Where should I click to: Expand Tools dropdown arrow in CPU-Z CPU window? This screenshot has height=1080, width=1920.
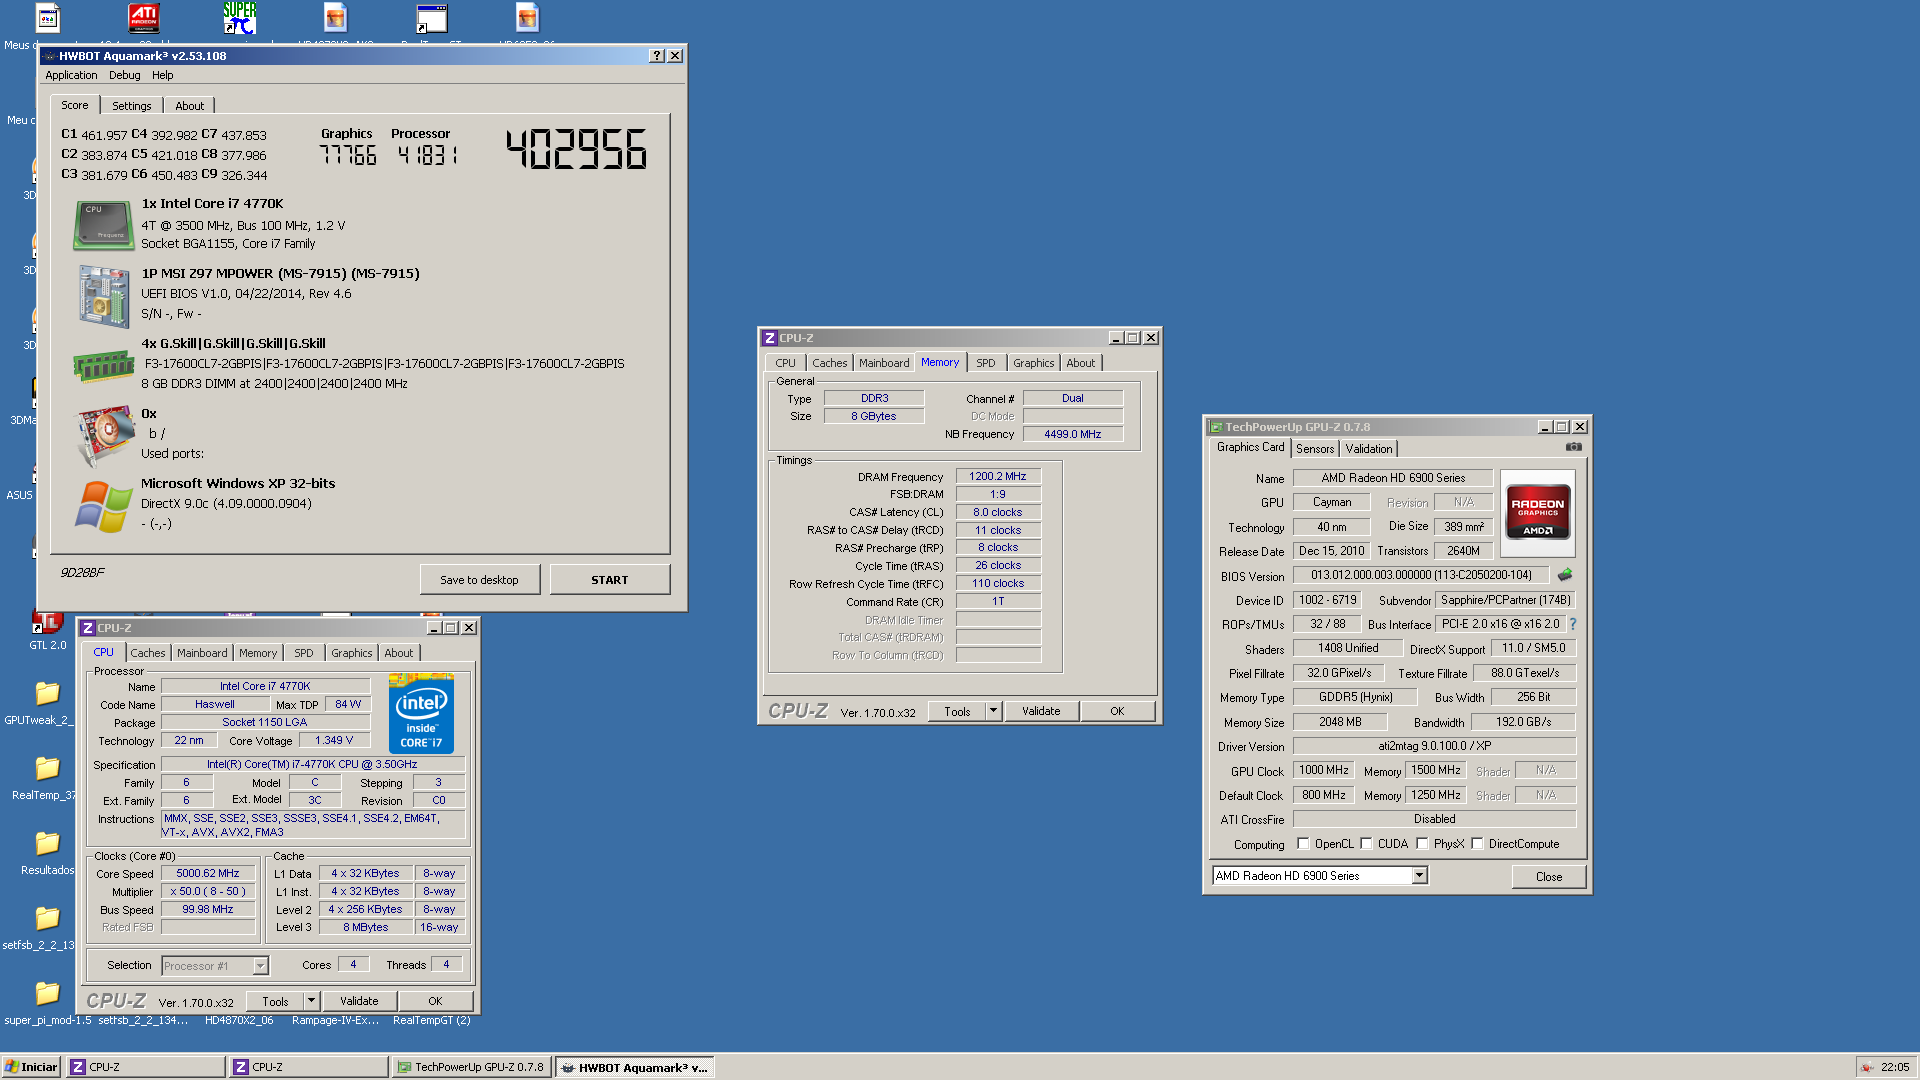(x=311, y=1001)
